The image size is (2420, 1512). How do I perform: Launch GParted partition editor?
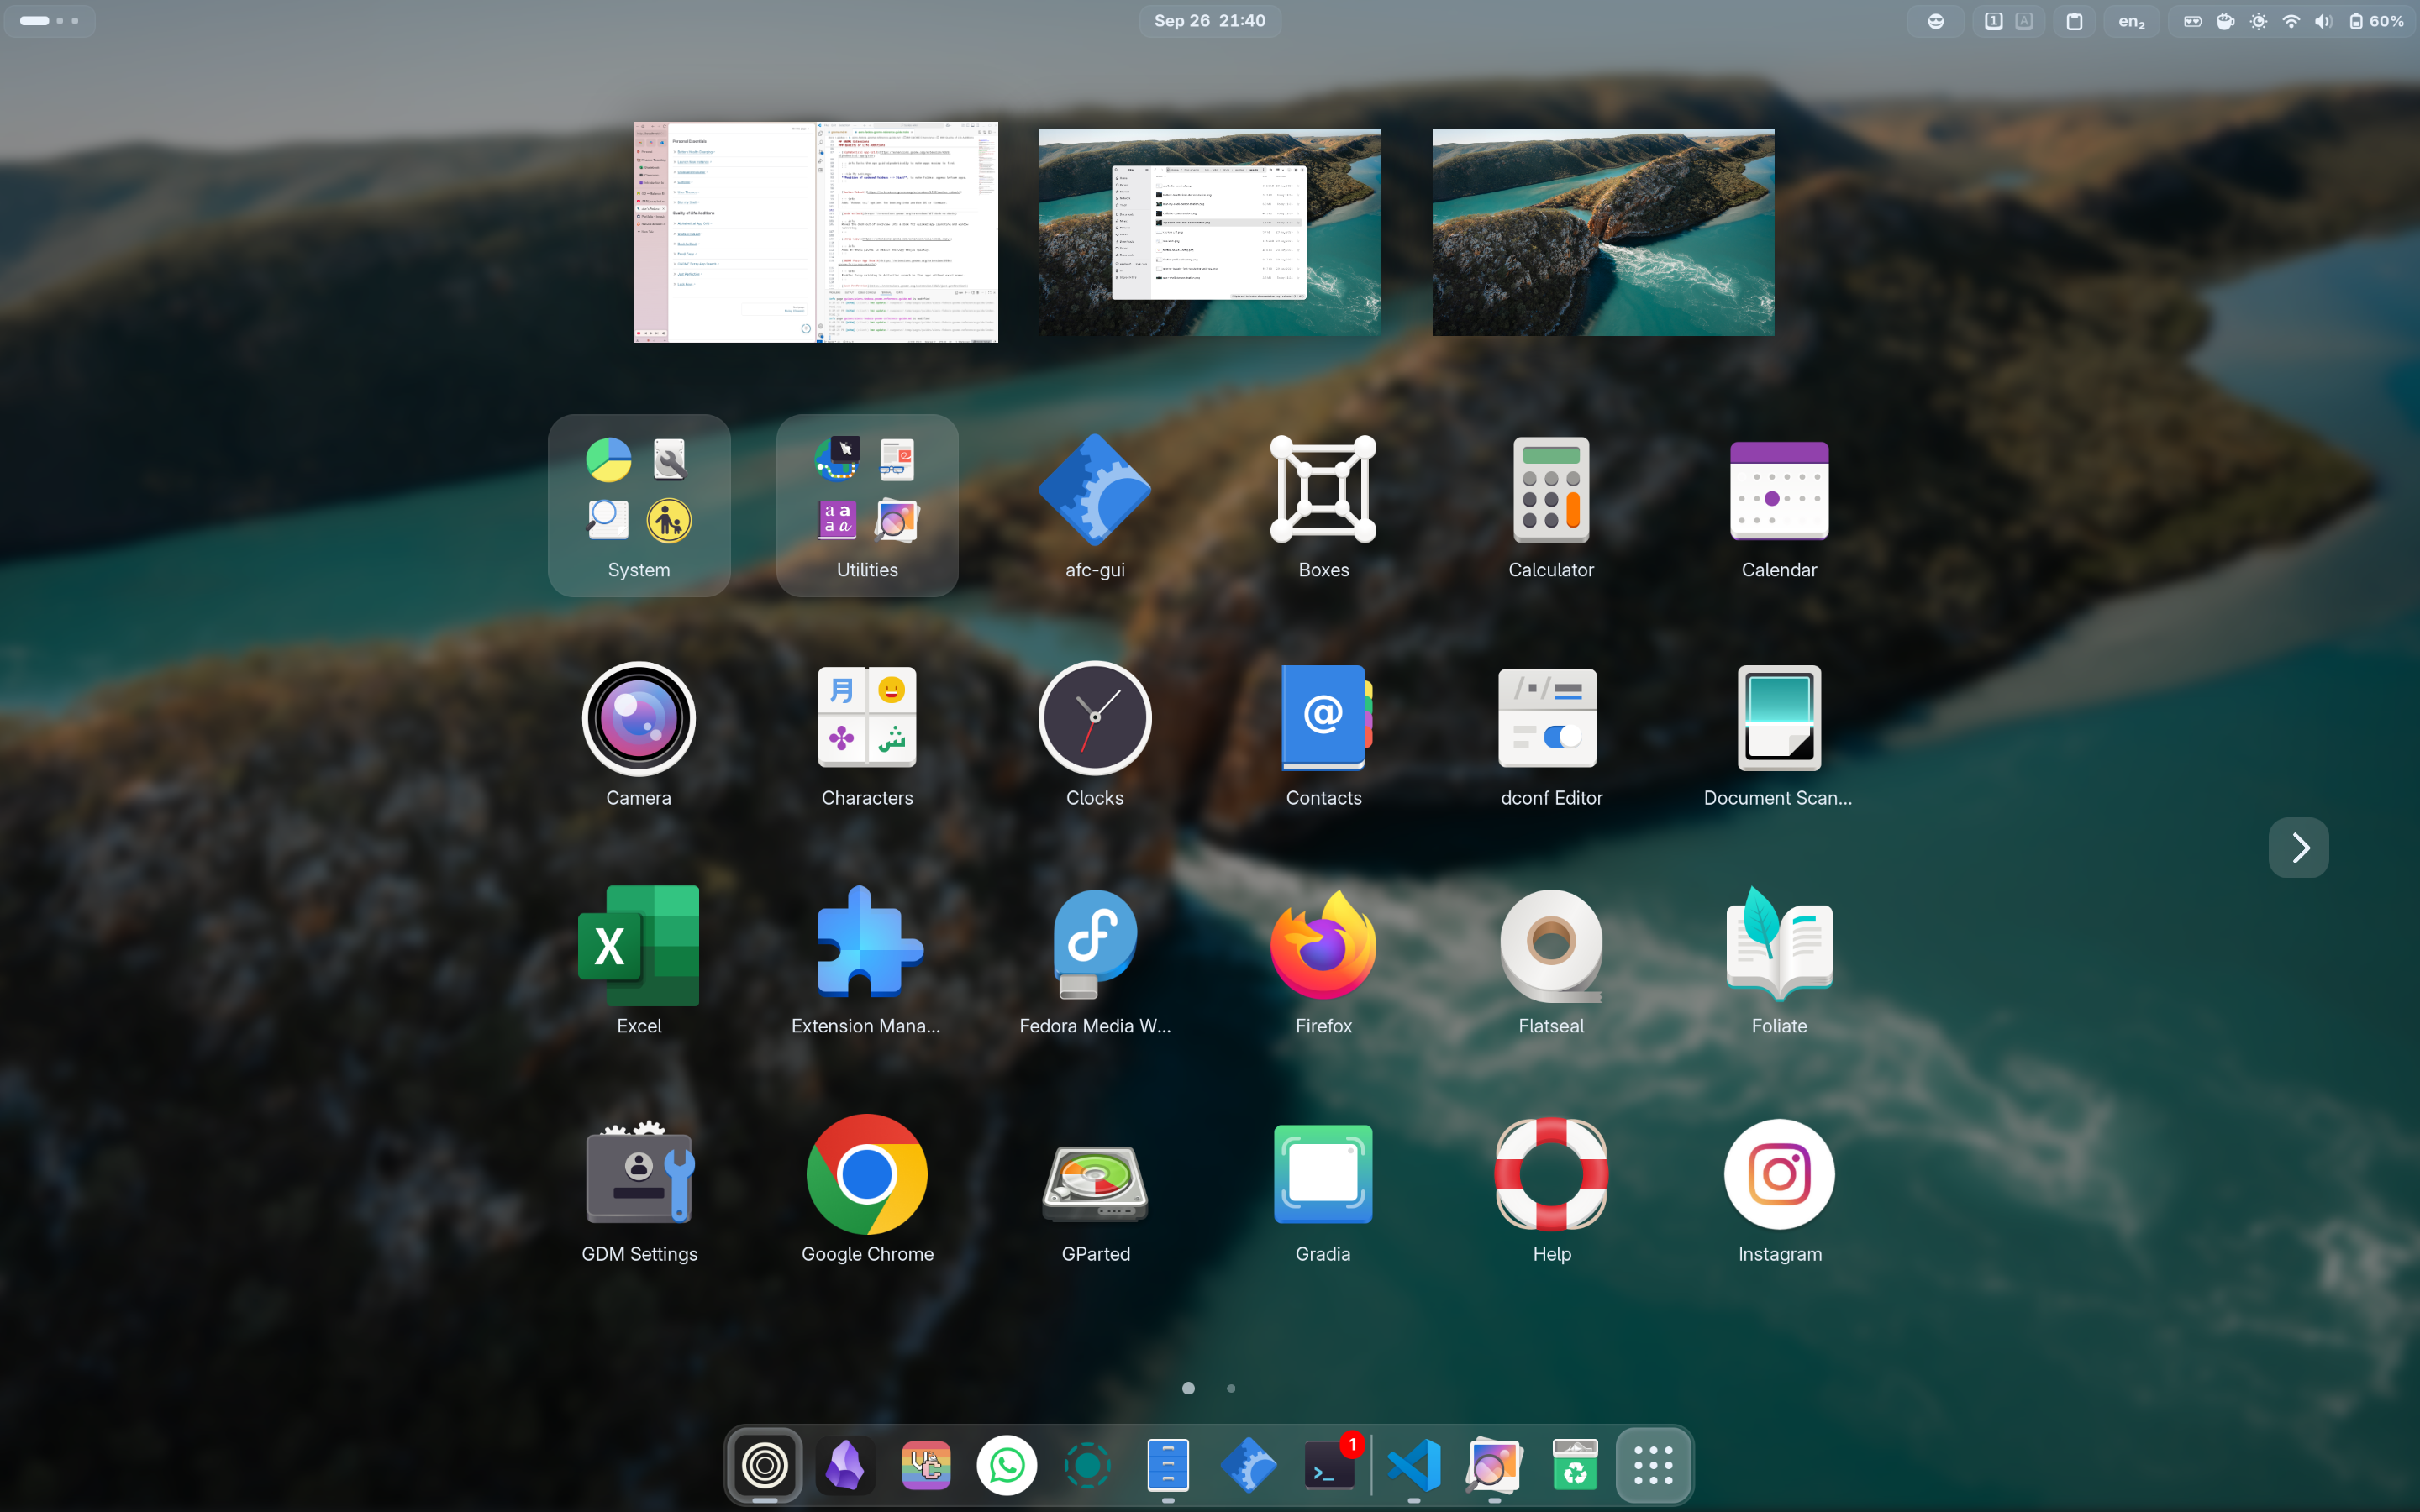(x=1094, y=1175)
